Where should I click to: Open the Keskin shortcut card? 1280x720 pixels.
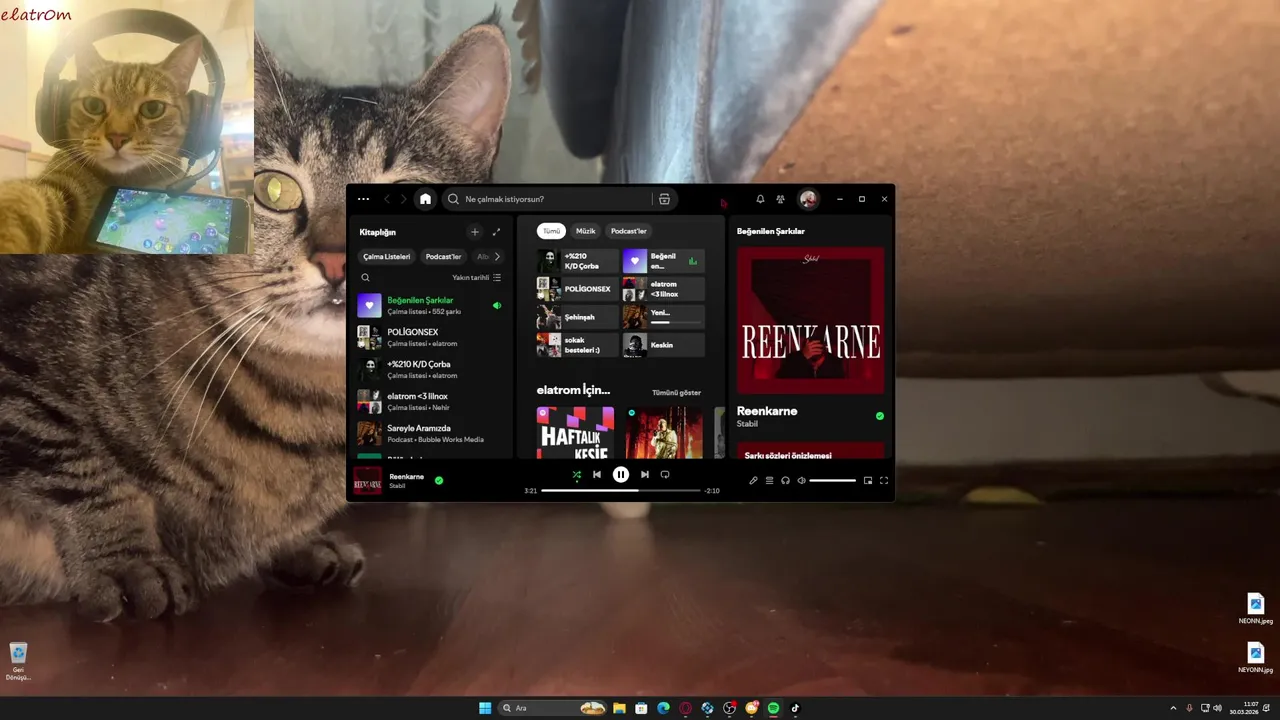tap(664, 345)
